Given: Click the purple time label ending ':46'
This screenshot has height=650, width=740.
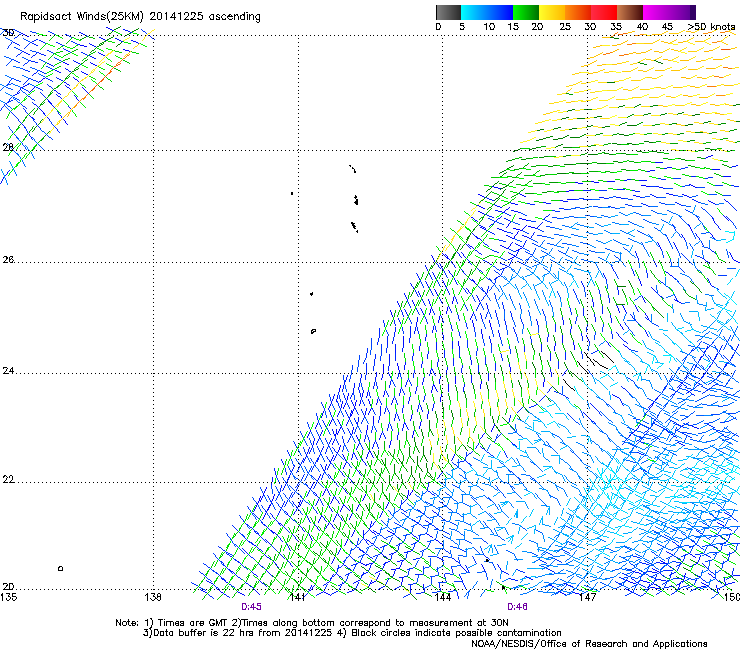Looking at the screenshot, I should [517, 607].
